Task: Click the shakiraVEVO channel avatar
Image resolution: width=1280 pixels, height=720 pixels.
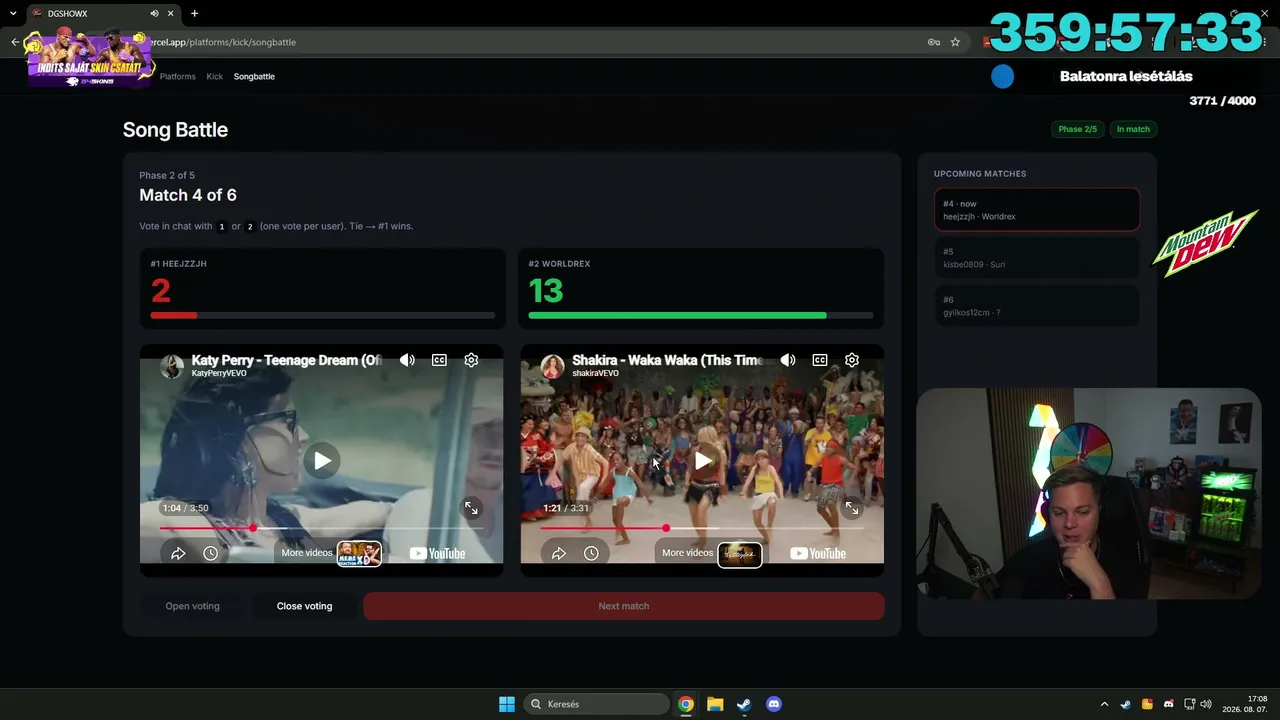Action: [x=553, y=366]
